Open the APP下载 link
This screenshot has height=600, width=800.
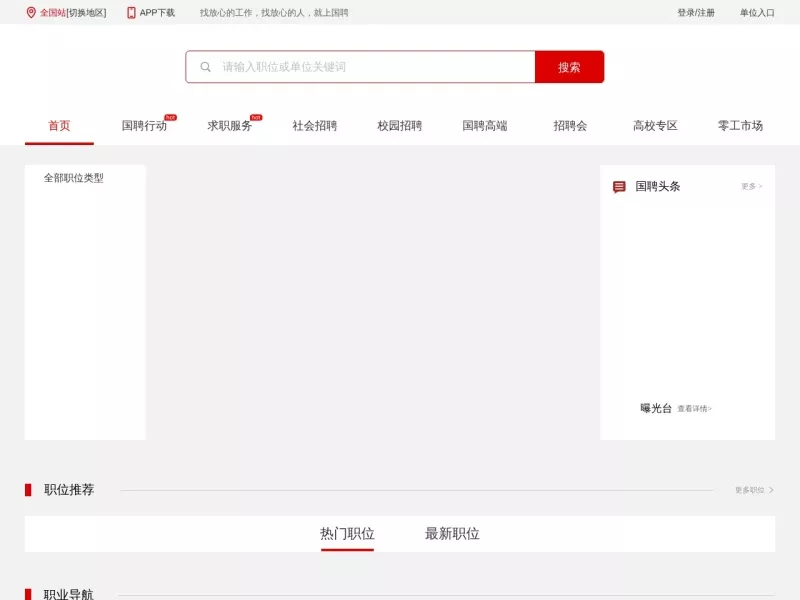tap(157, 13)
